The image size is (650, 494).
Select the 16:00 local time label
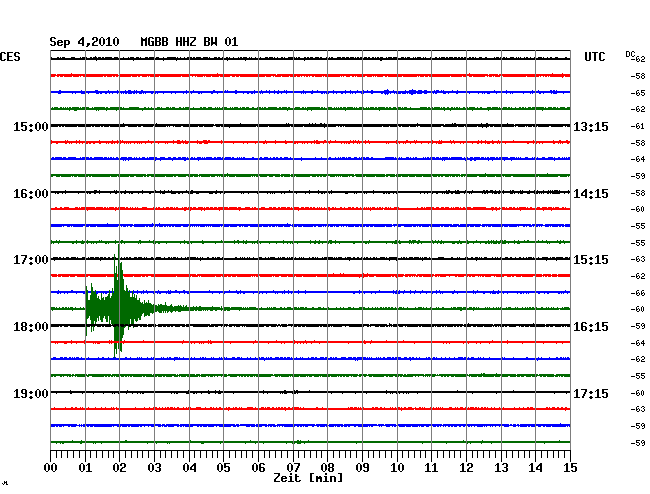point(31,194)
